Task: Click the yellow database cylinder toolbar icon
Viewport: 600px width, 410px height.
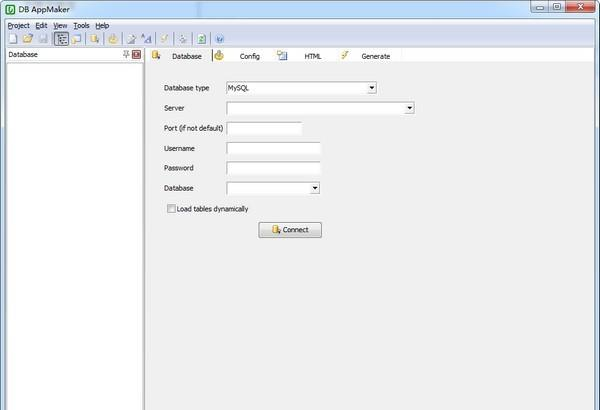Action: (95, 39)
